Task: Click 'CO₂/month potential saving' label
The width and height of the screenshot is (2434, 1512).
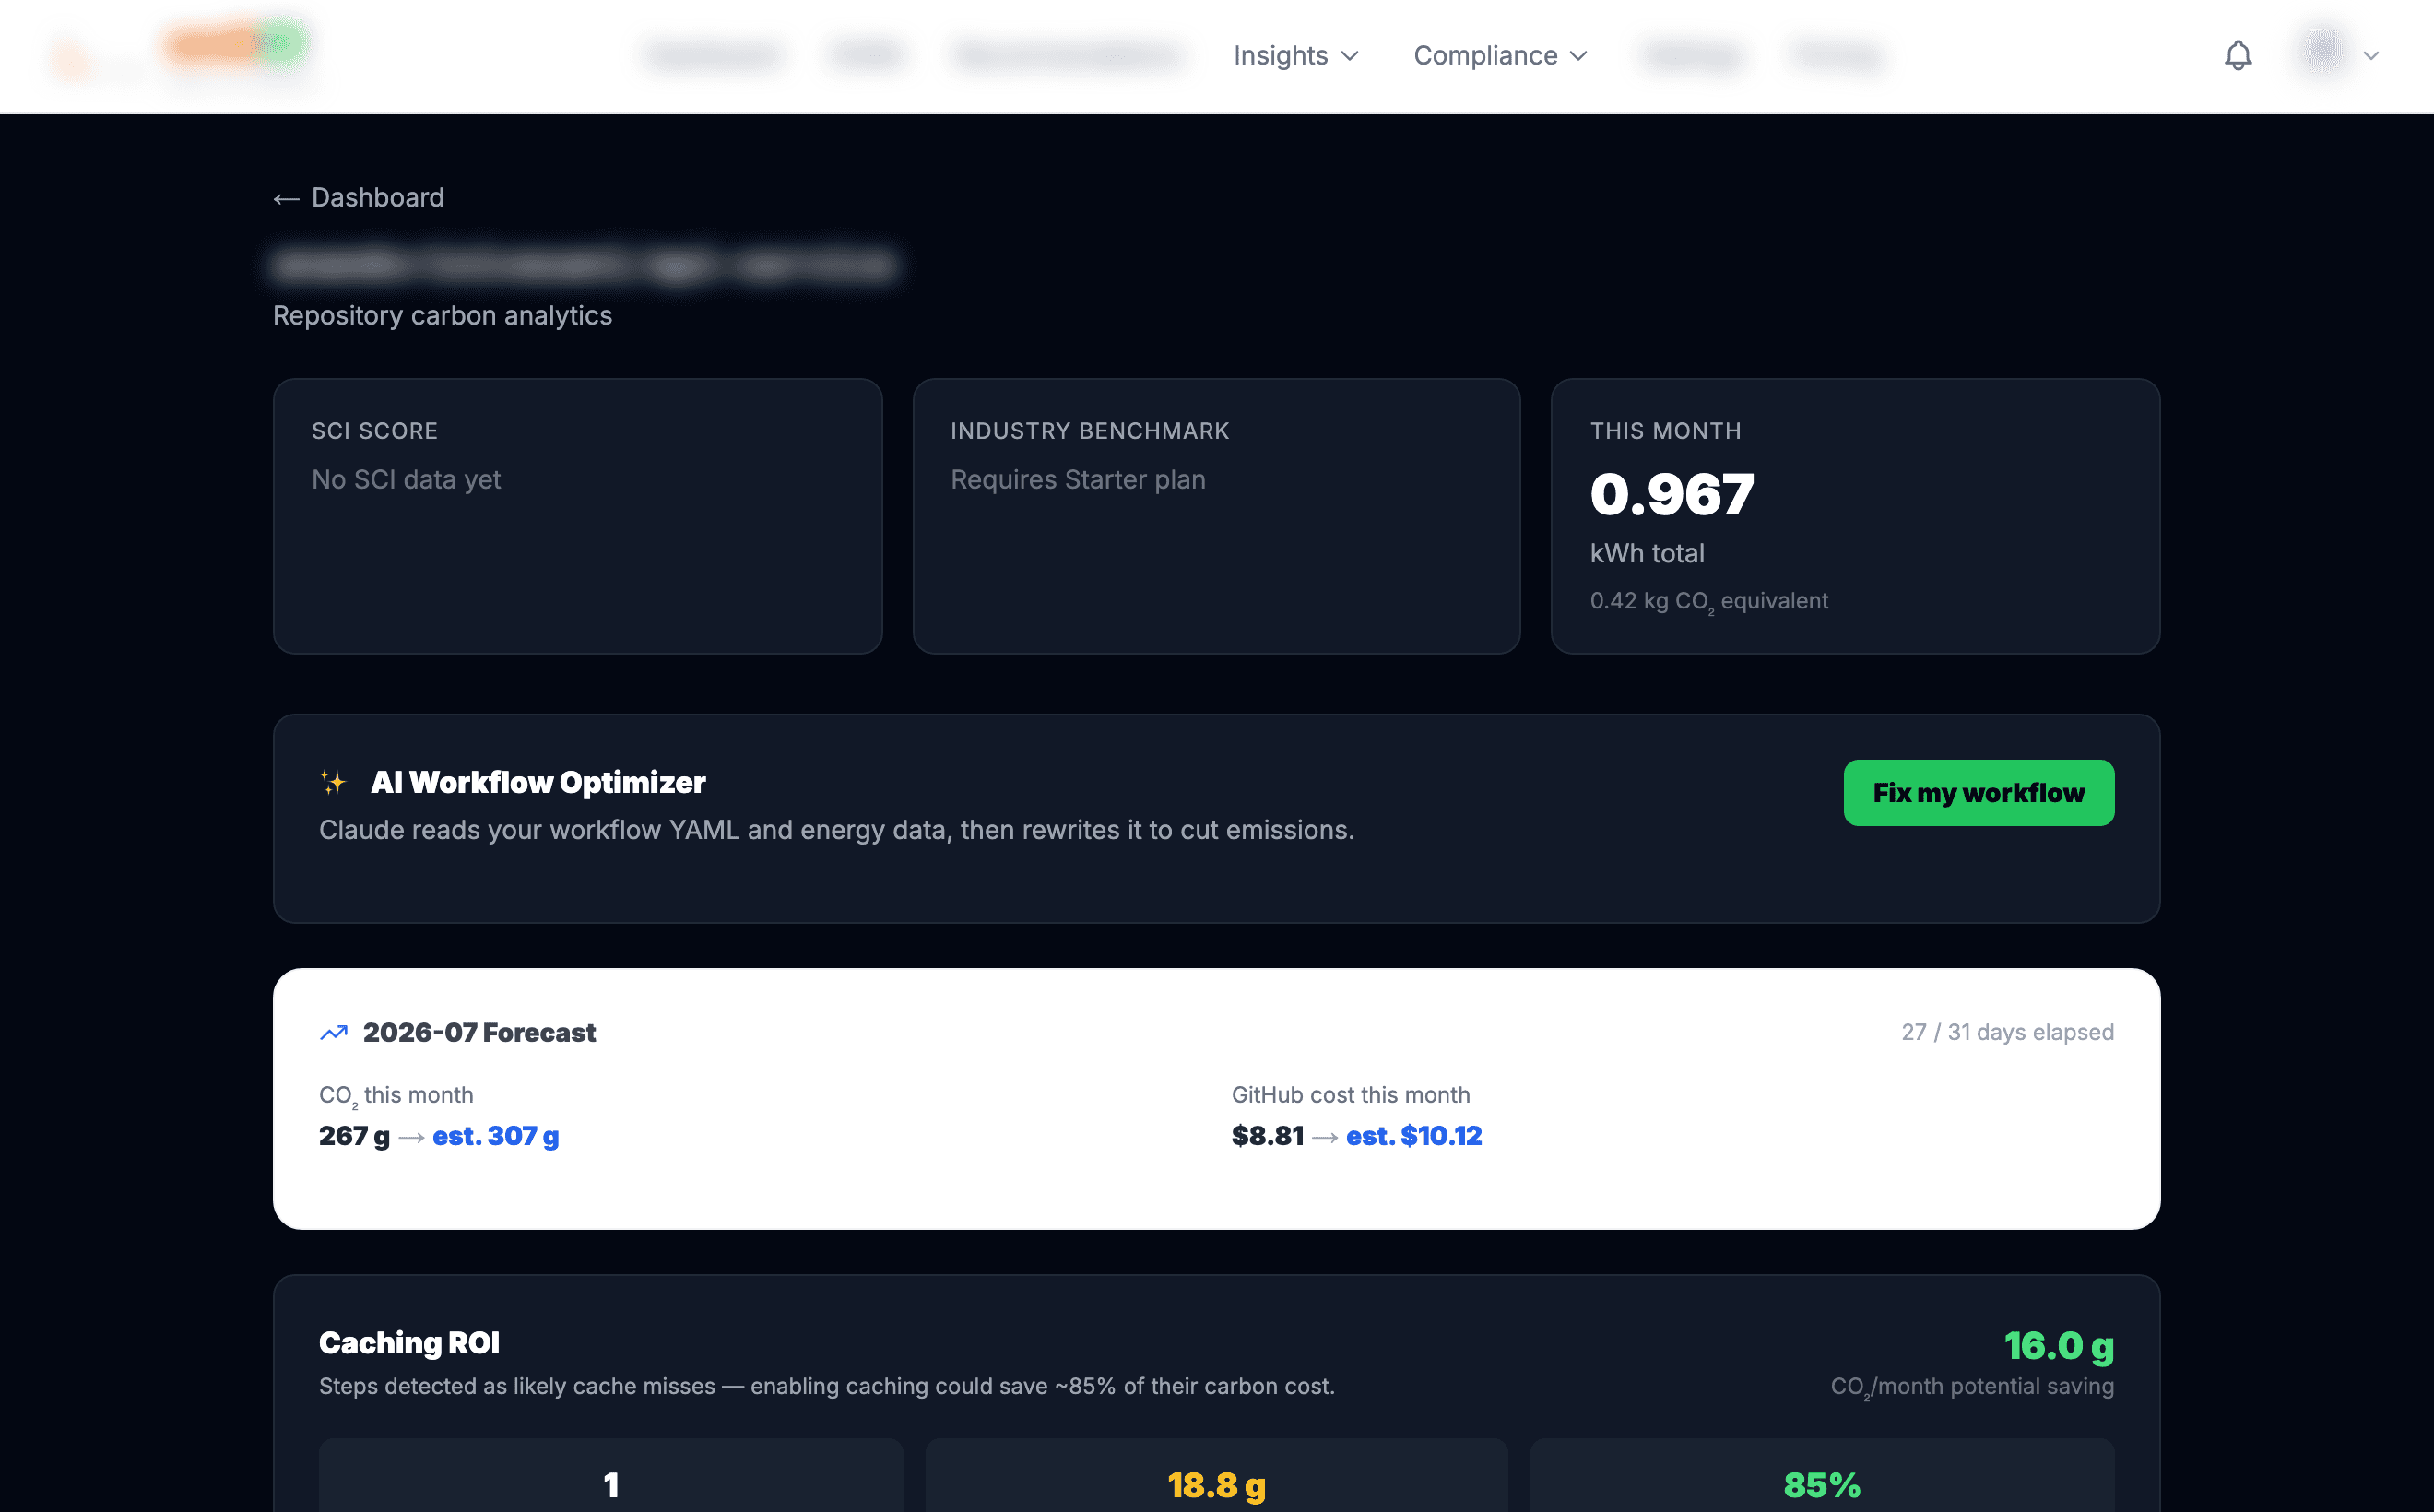Action: coord(1972,1387)
